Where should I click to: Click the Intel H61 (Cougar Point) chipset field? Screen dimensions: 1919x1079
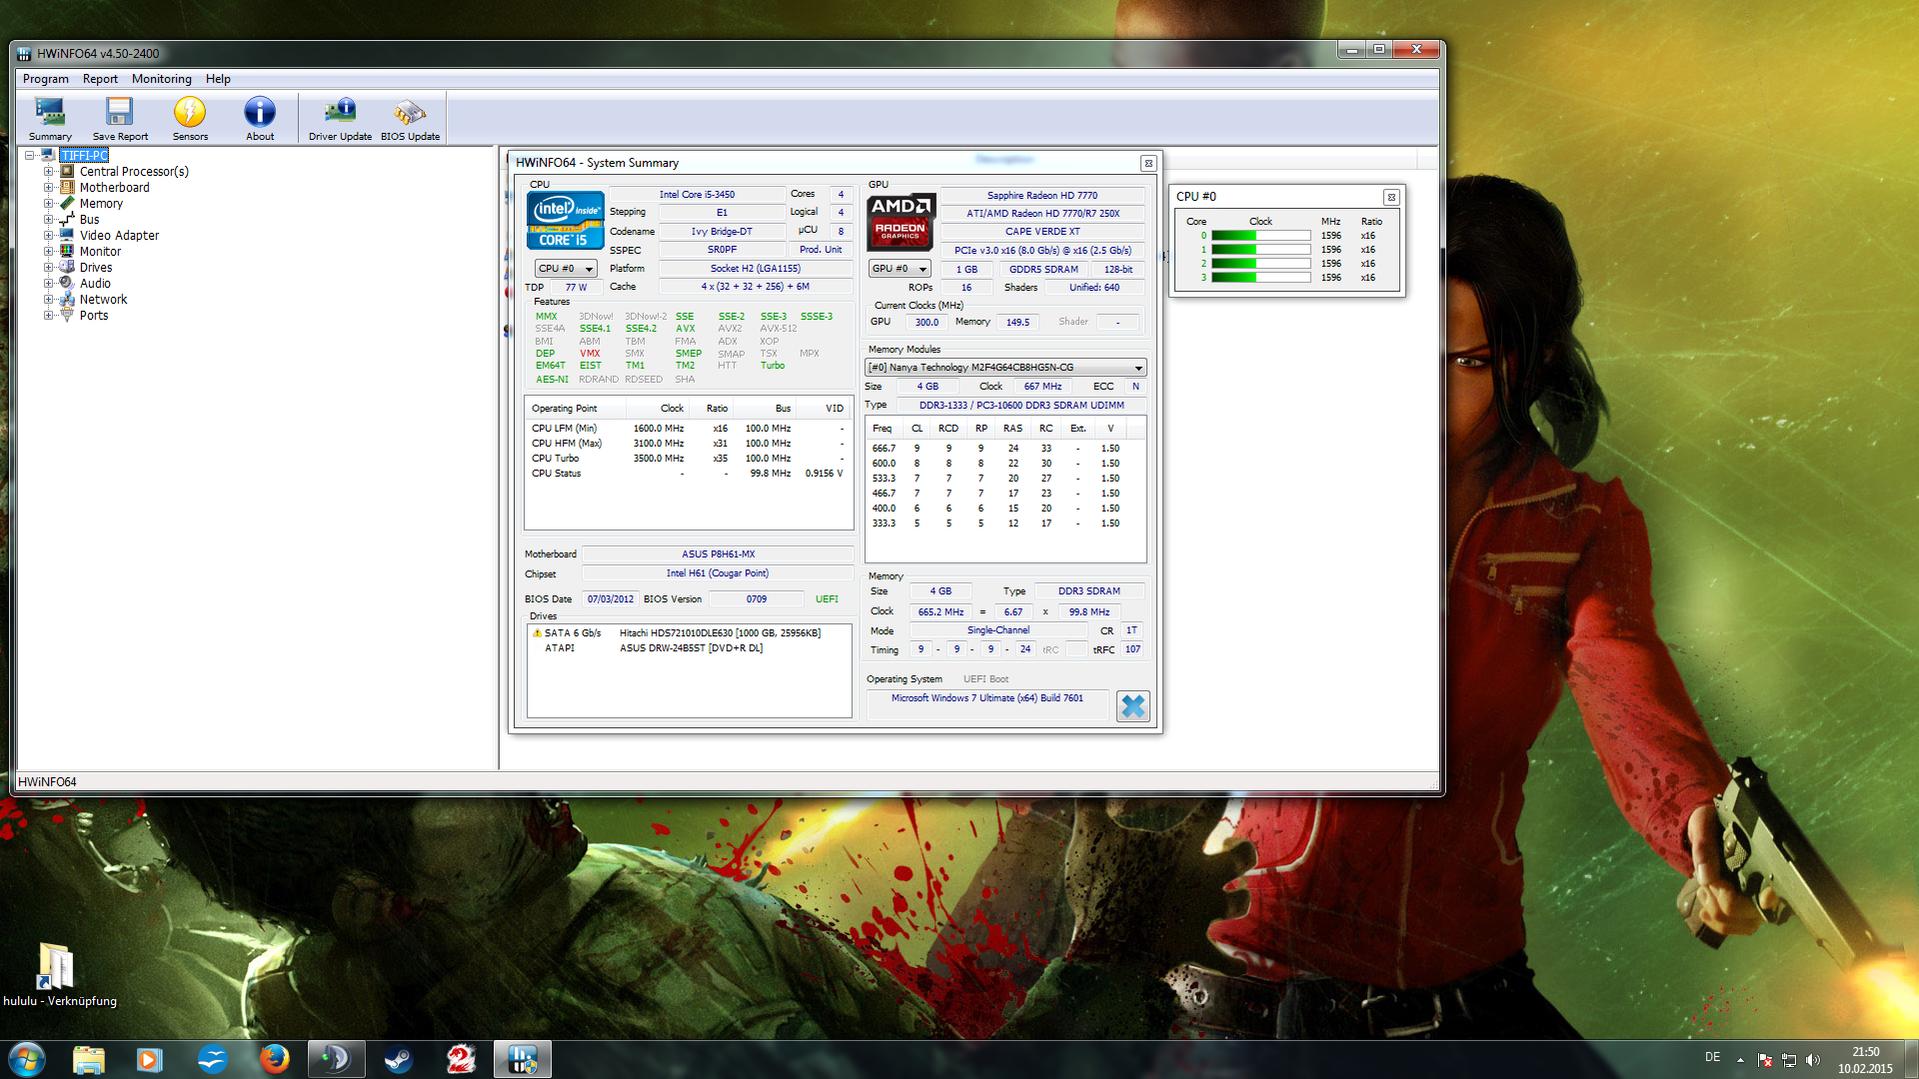point(718,573)
